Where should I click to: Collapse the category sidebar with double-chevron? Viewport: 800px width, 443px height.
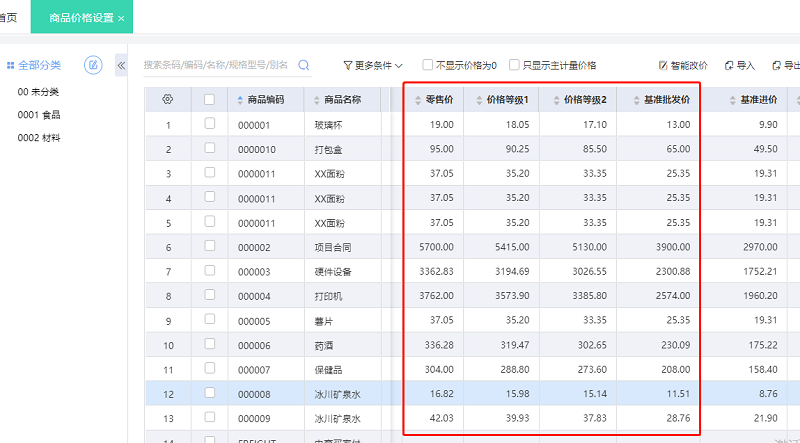pos(121,65)
